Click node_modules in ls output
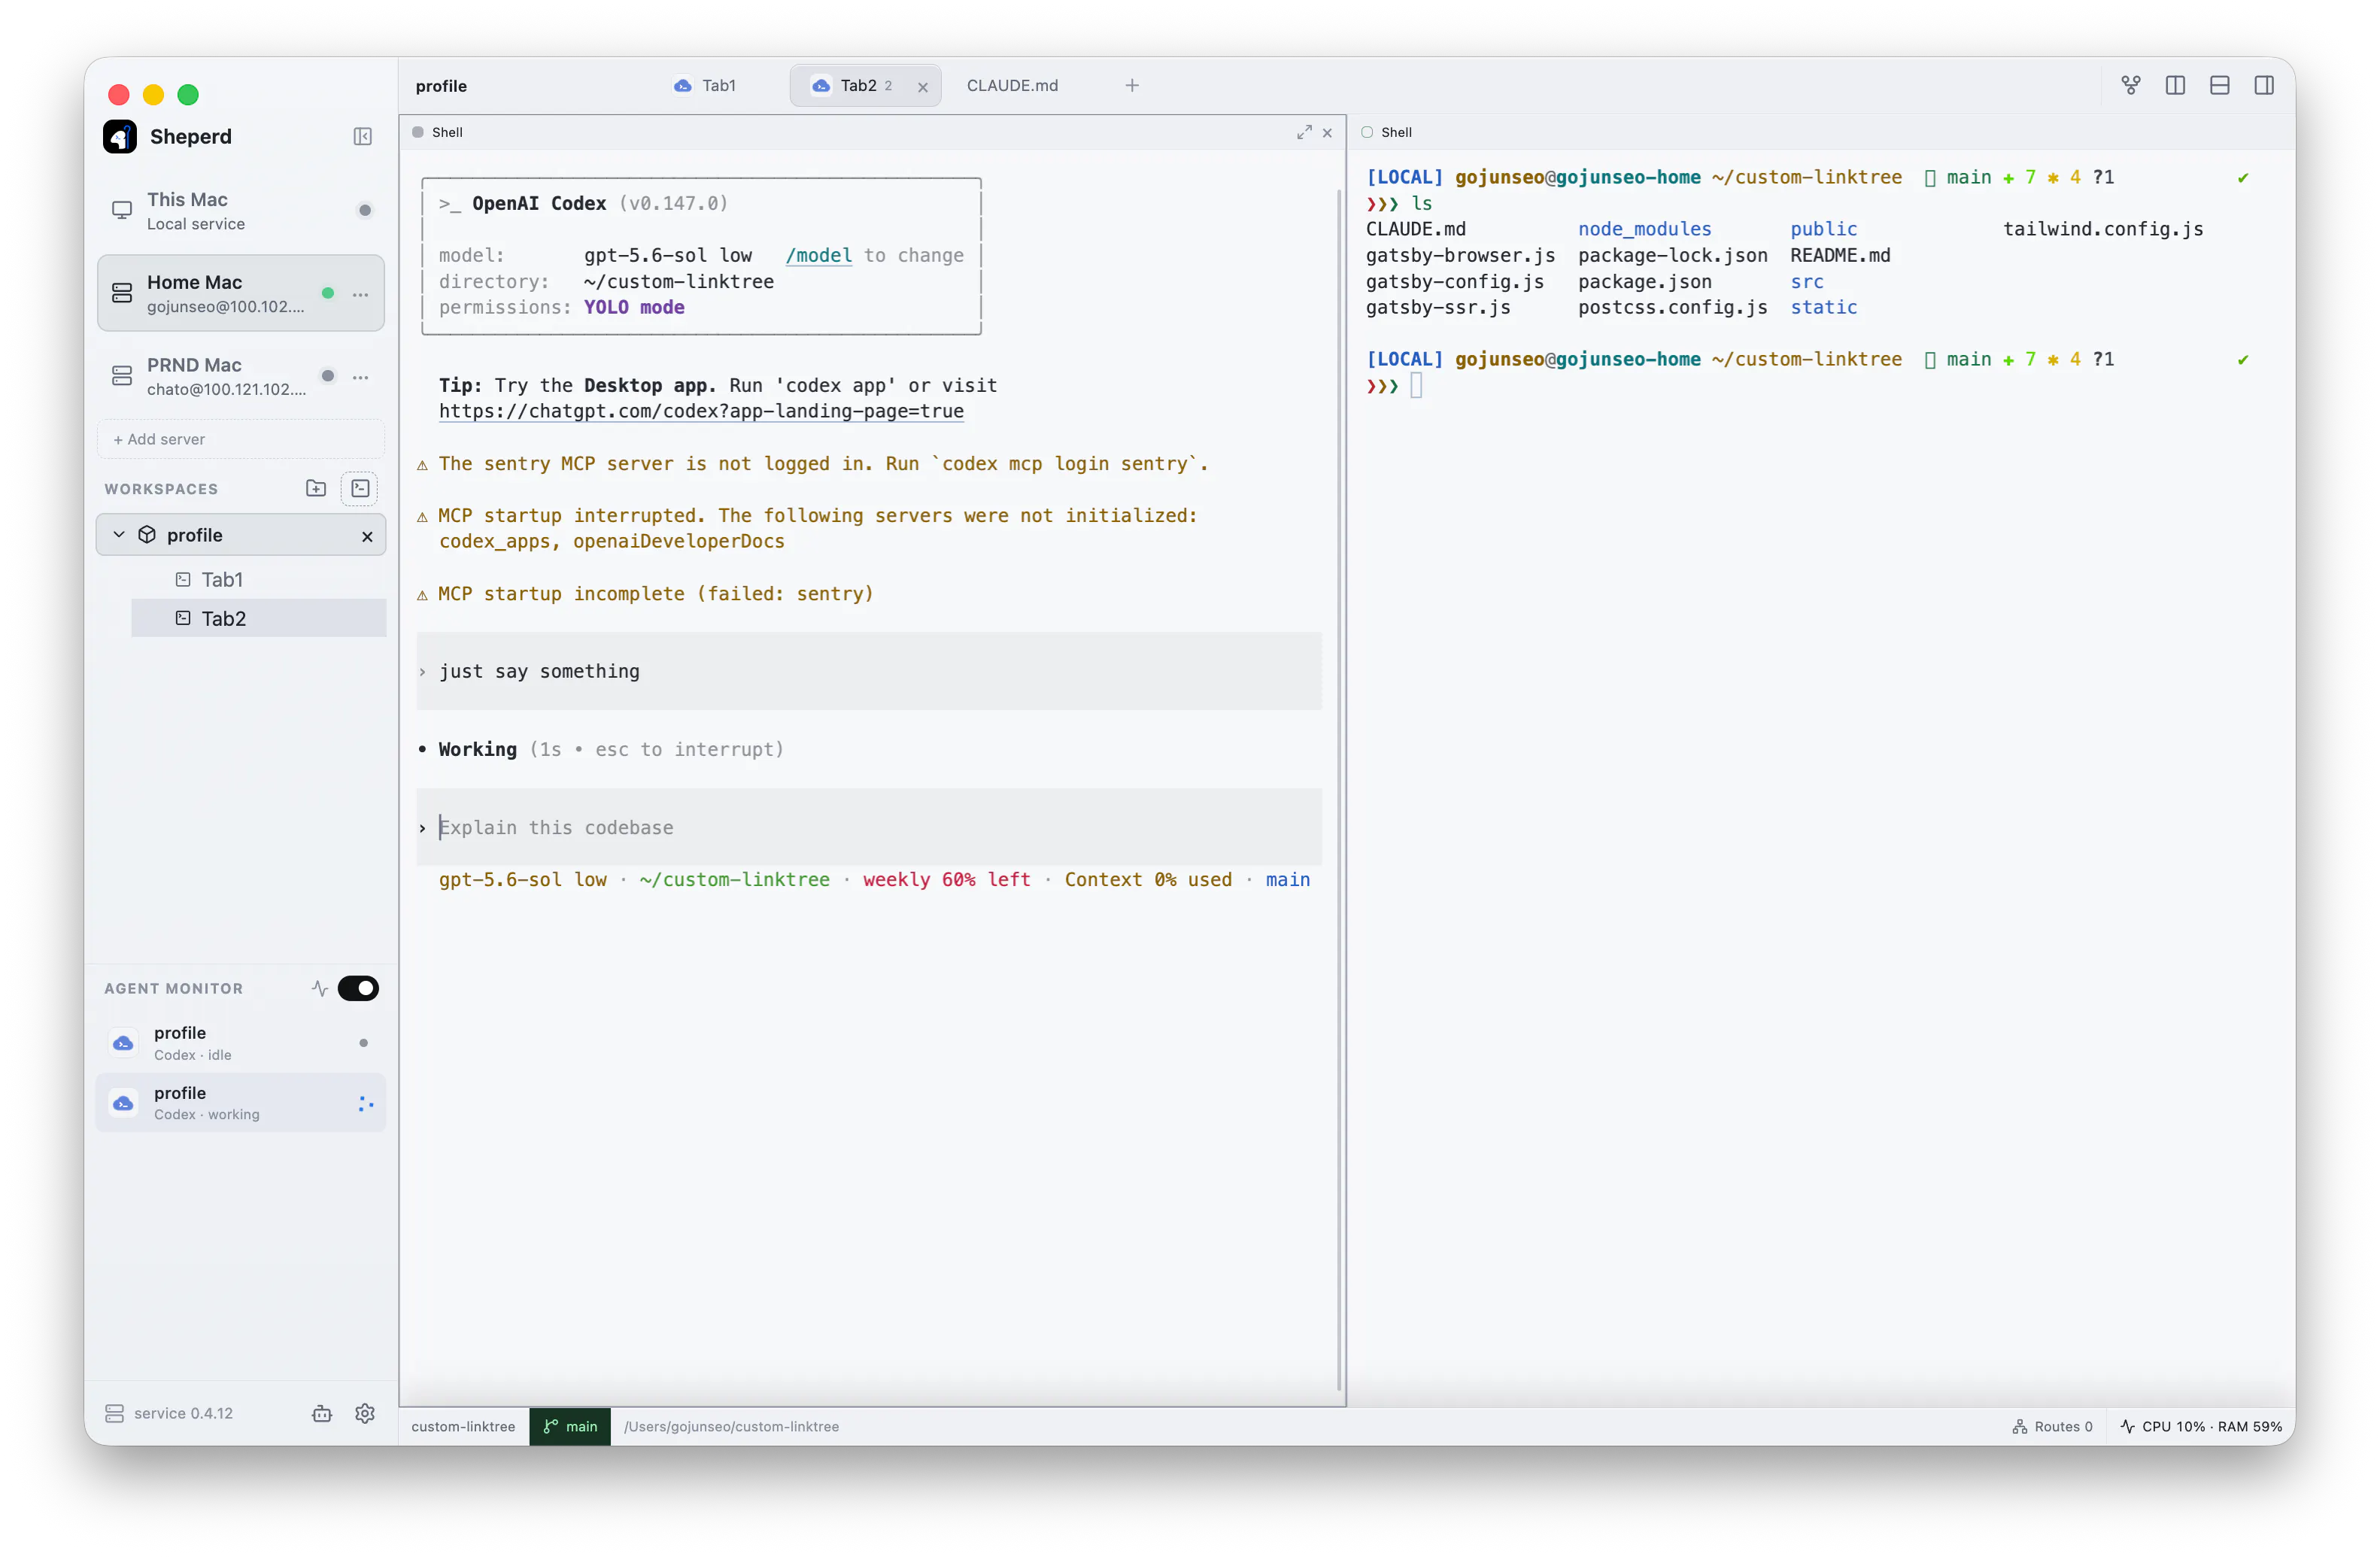2380x1557 pixels. (x=1644, y=229)
